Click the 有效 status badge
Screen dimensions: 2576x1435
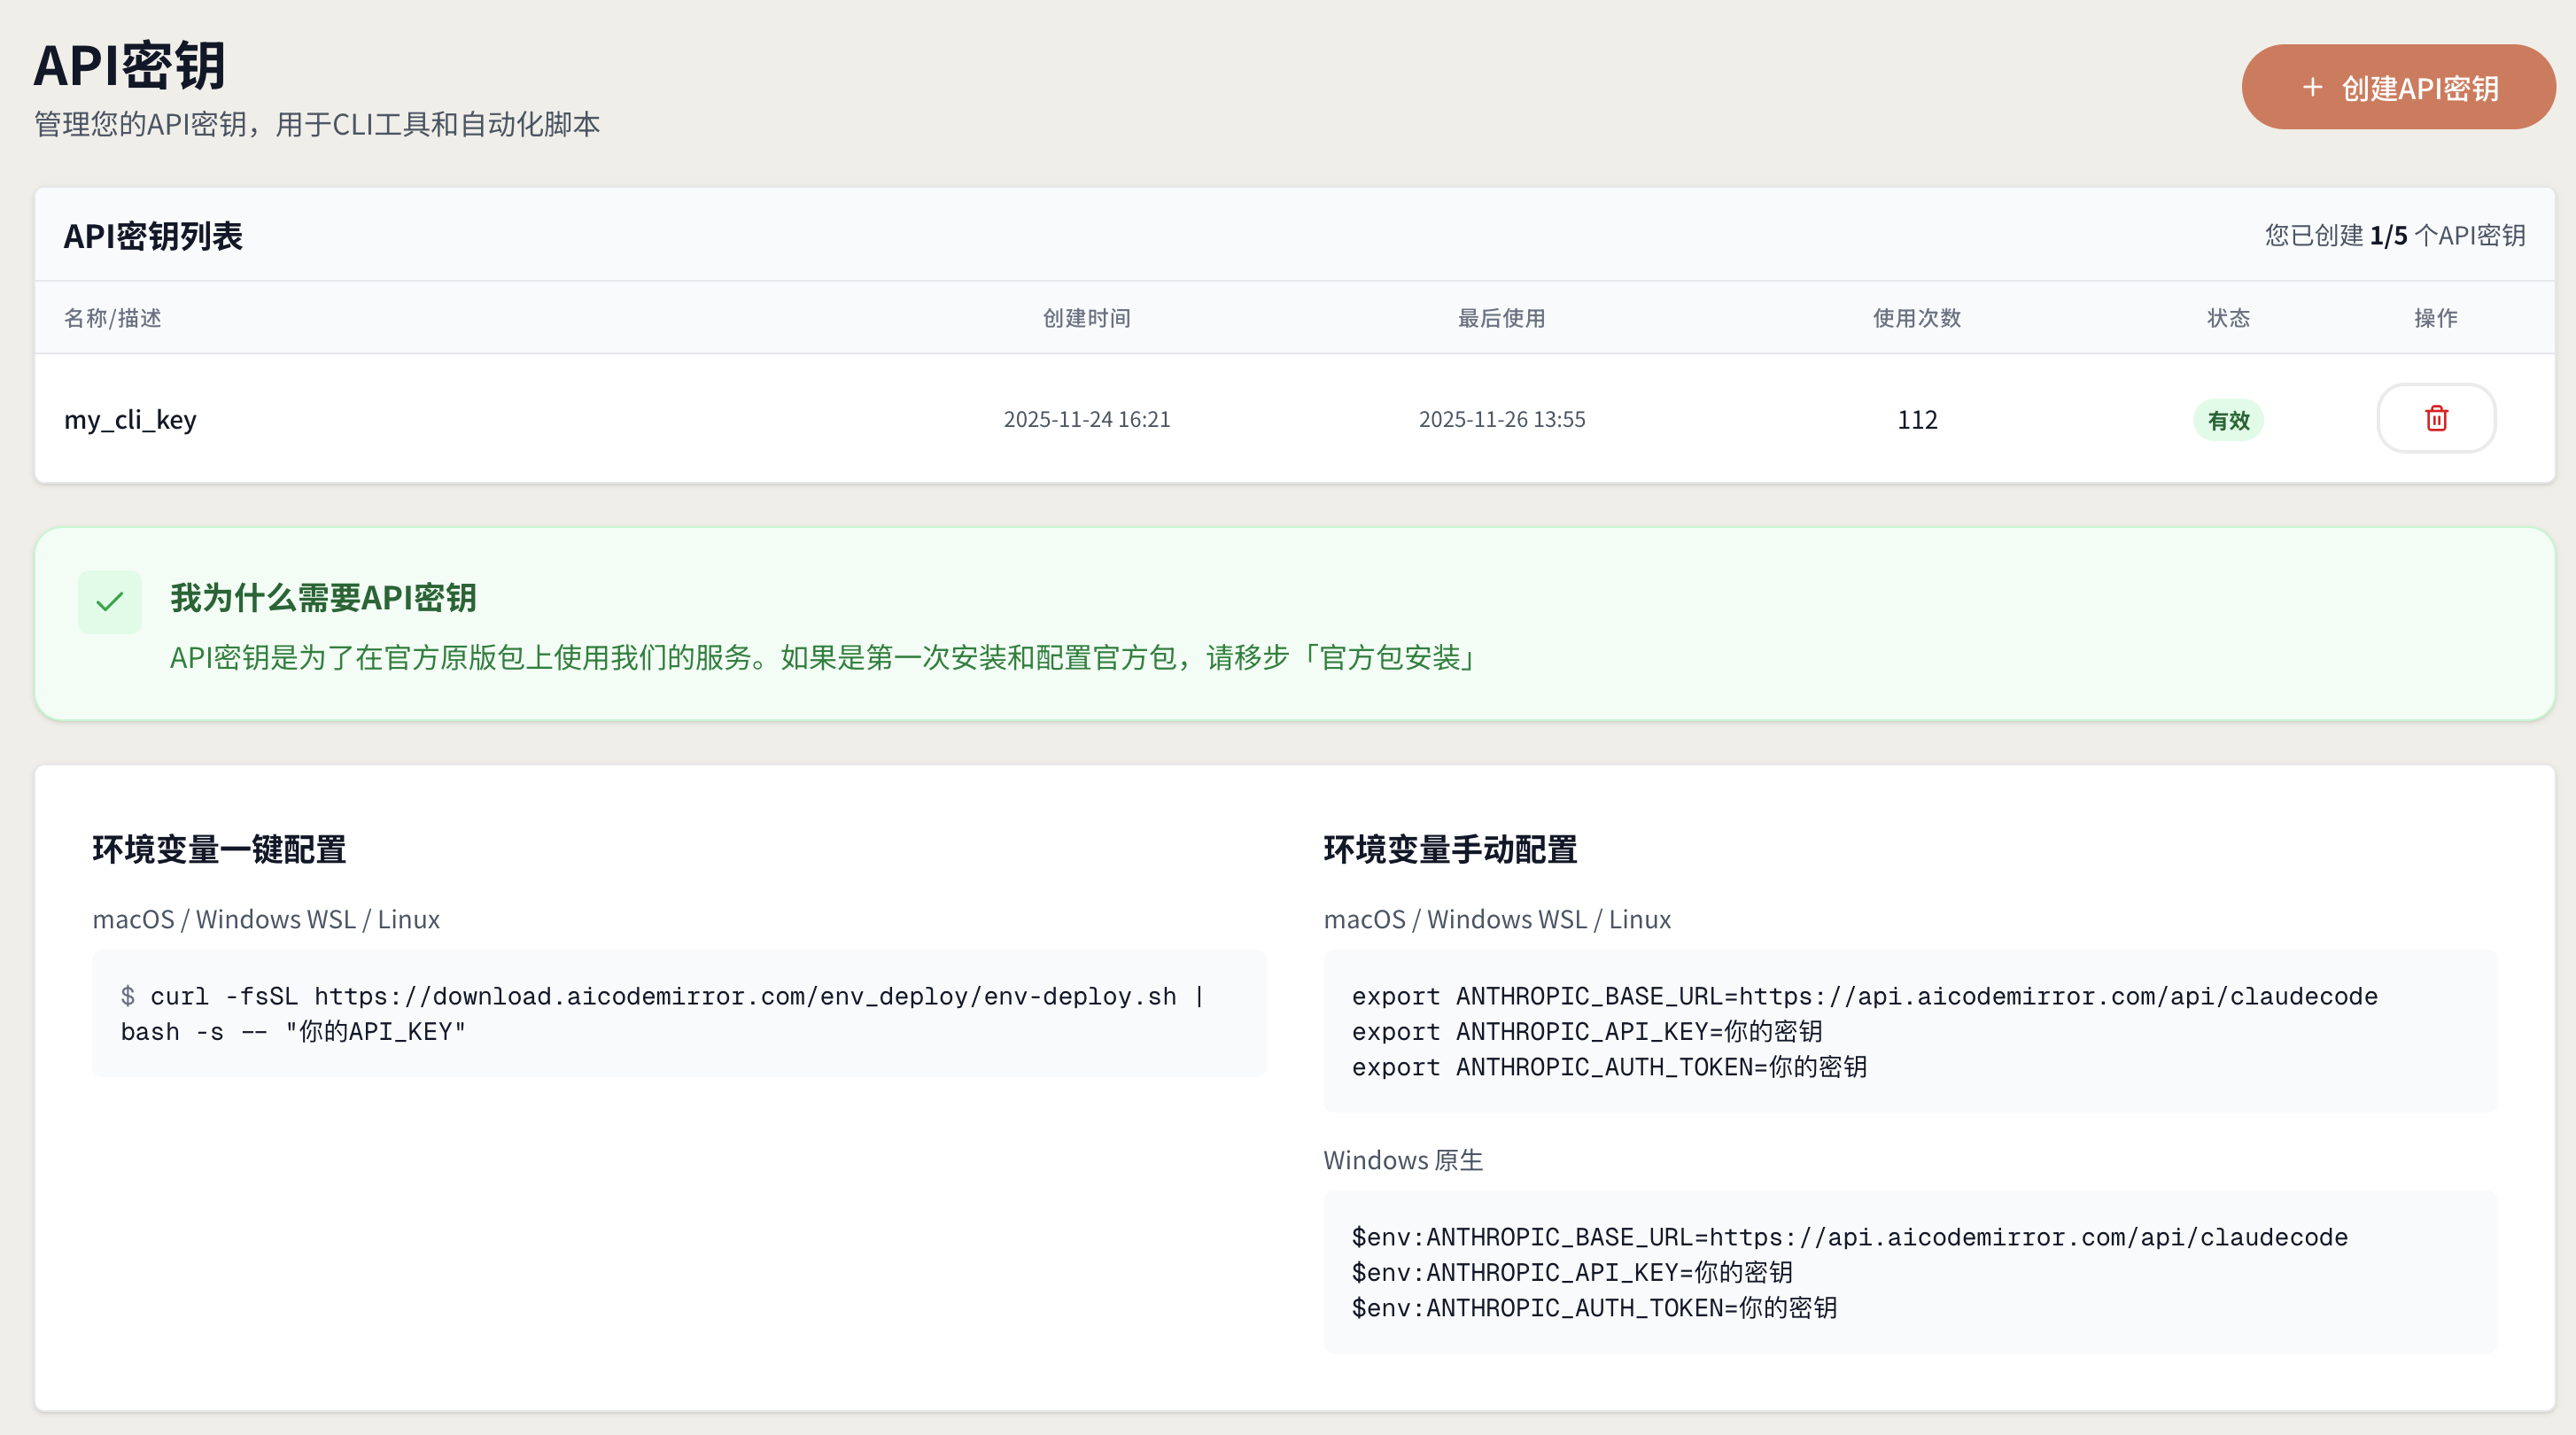coord(2228,420)
